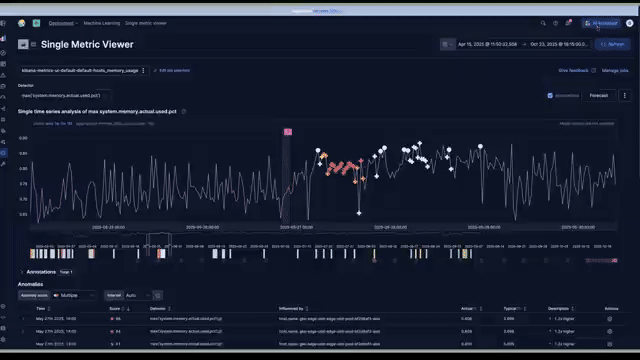Click the pink annotation marker on chart
Image resolution: width=640 pixels, height=360 pixels.
point(288,132)
